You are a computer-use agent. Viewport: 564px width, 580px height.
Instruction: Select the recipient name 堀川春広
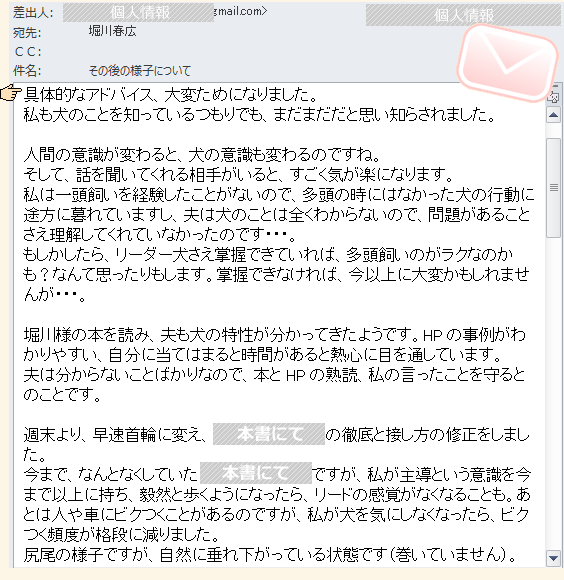112,31
